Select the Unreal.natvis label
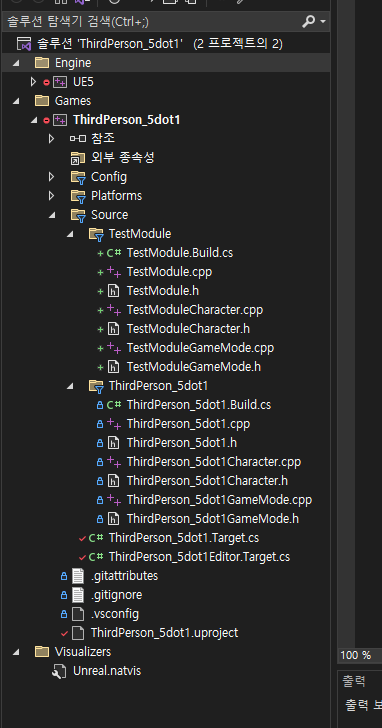This screenshot has width=382, height=728. pyautogui.click(x=107, y=671)
